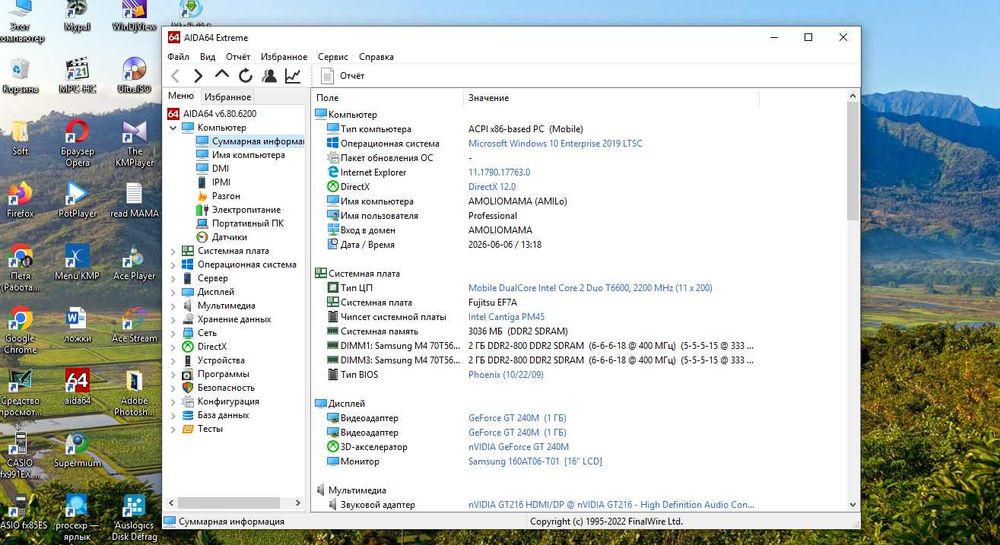Open the aida64 desktop shortcut

(77, 387)
